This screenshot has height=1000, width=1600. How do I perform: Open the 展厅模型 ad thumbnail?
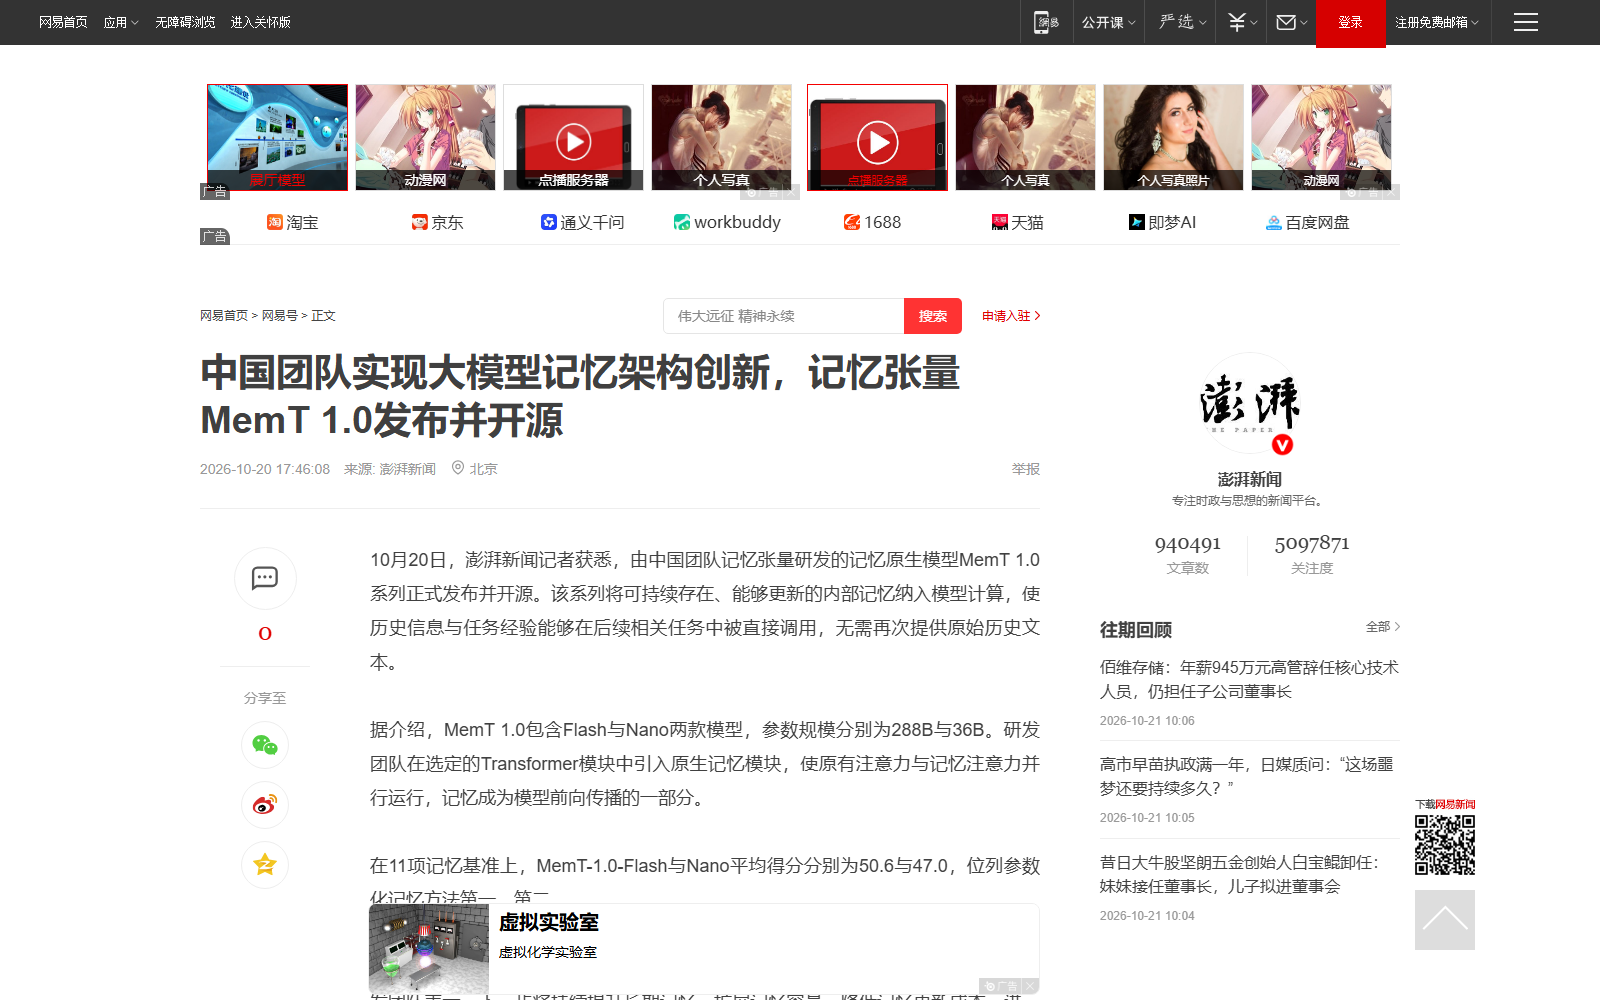coord(277,137)
